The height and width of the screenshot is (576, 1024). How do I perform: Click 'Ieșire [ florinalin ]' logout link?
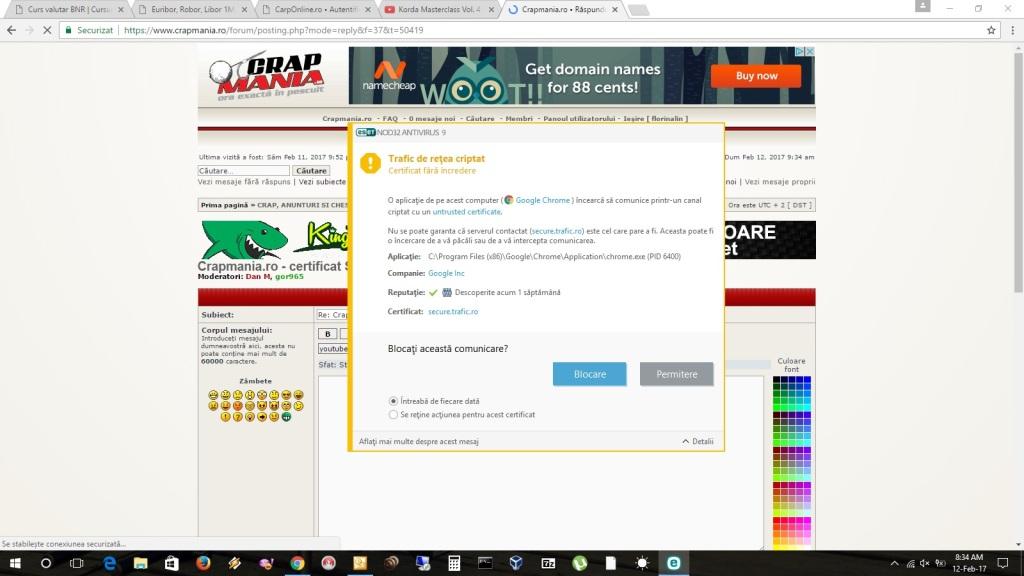(x=656, y=119)
